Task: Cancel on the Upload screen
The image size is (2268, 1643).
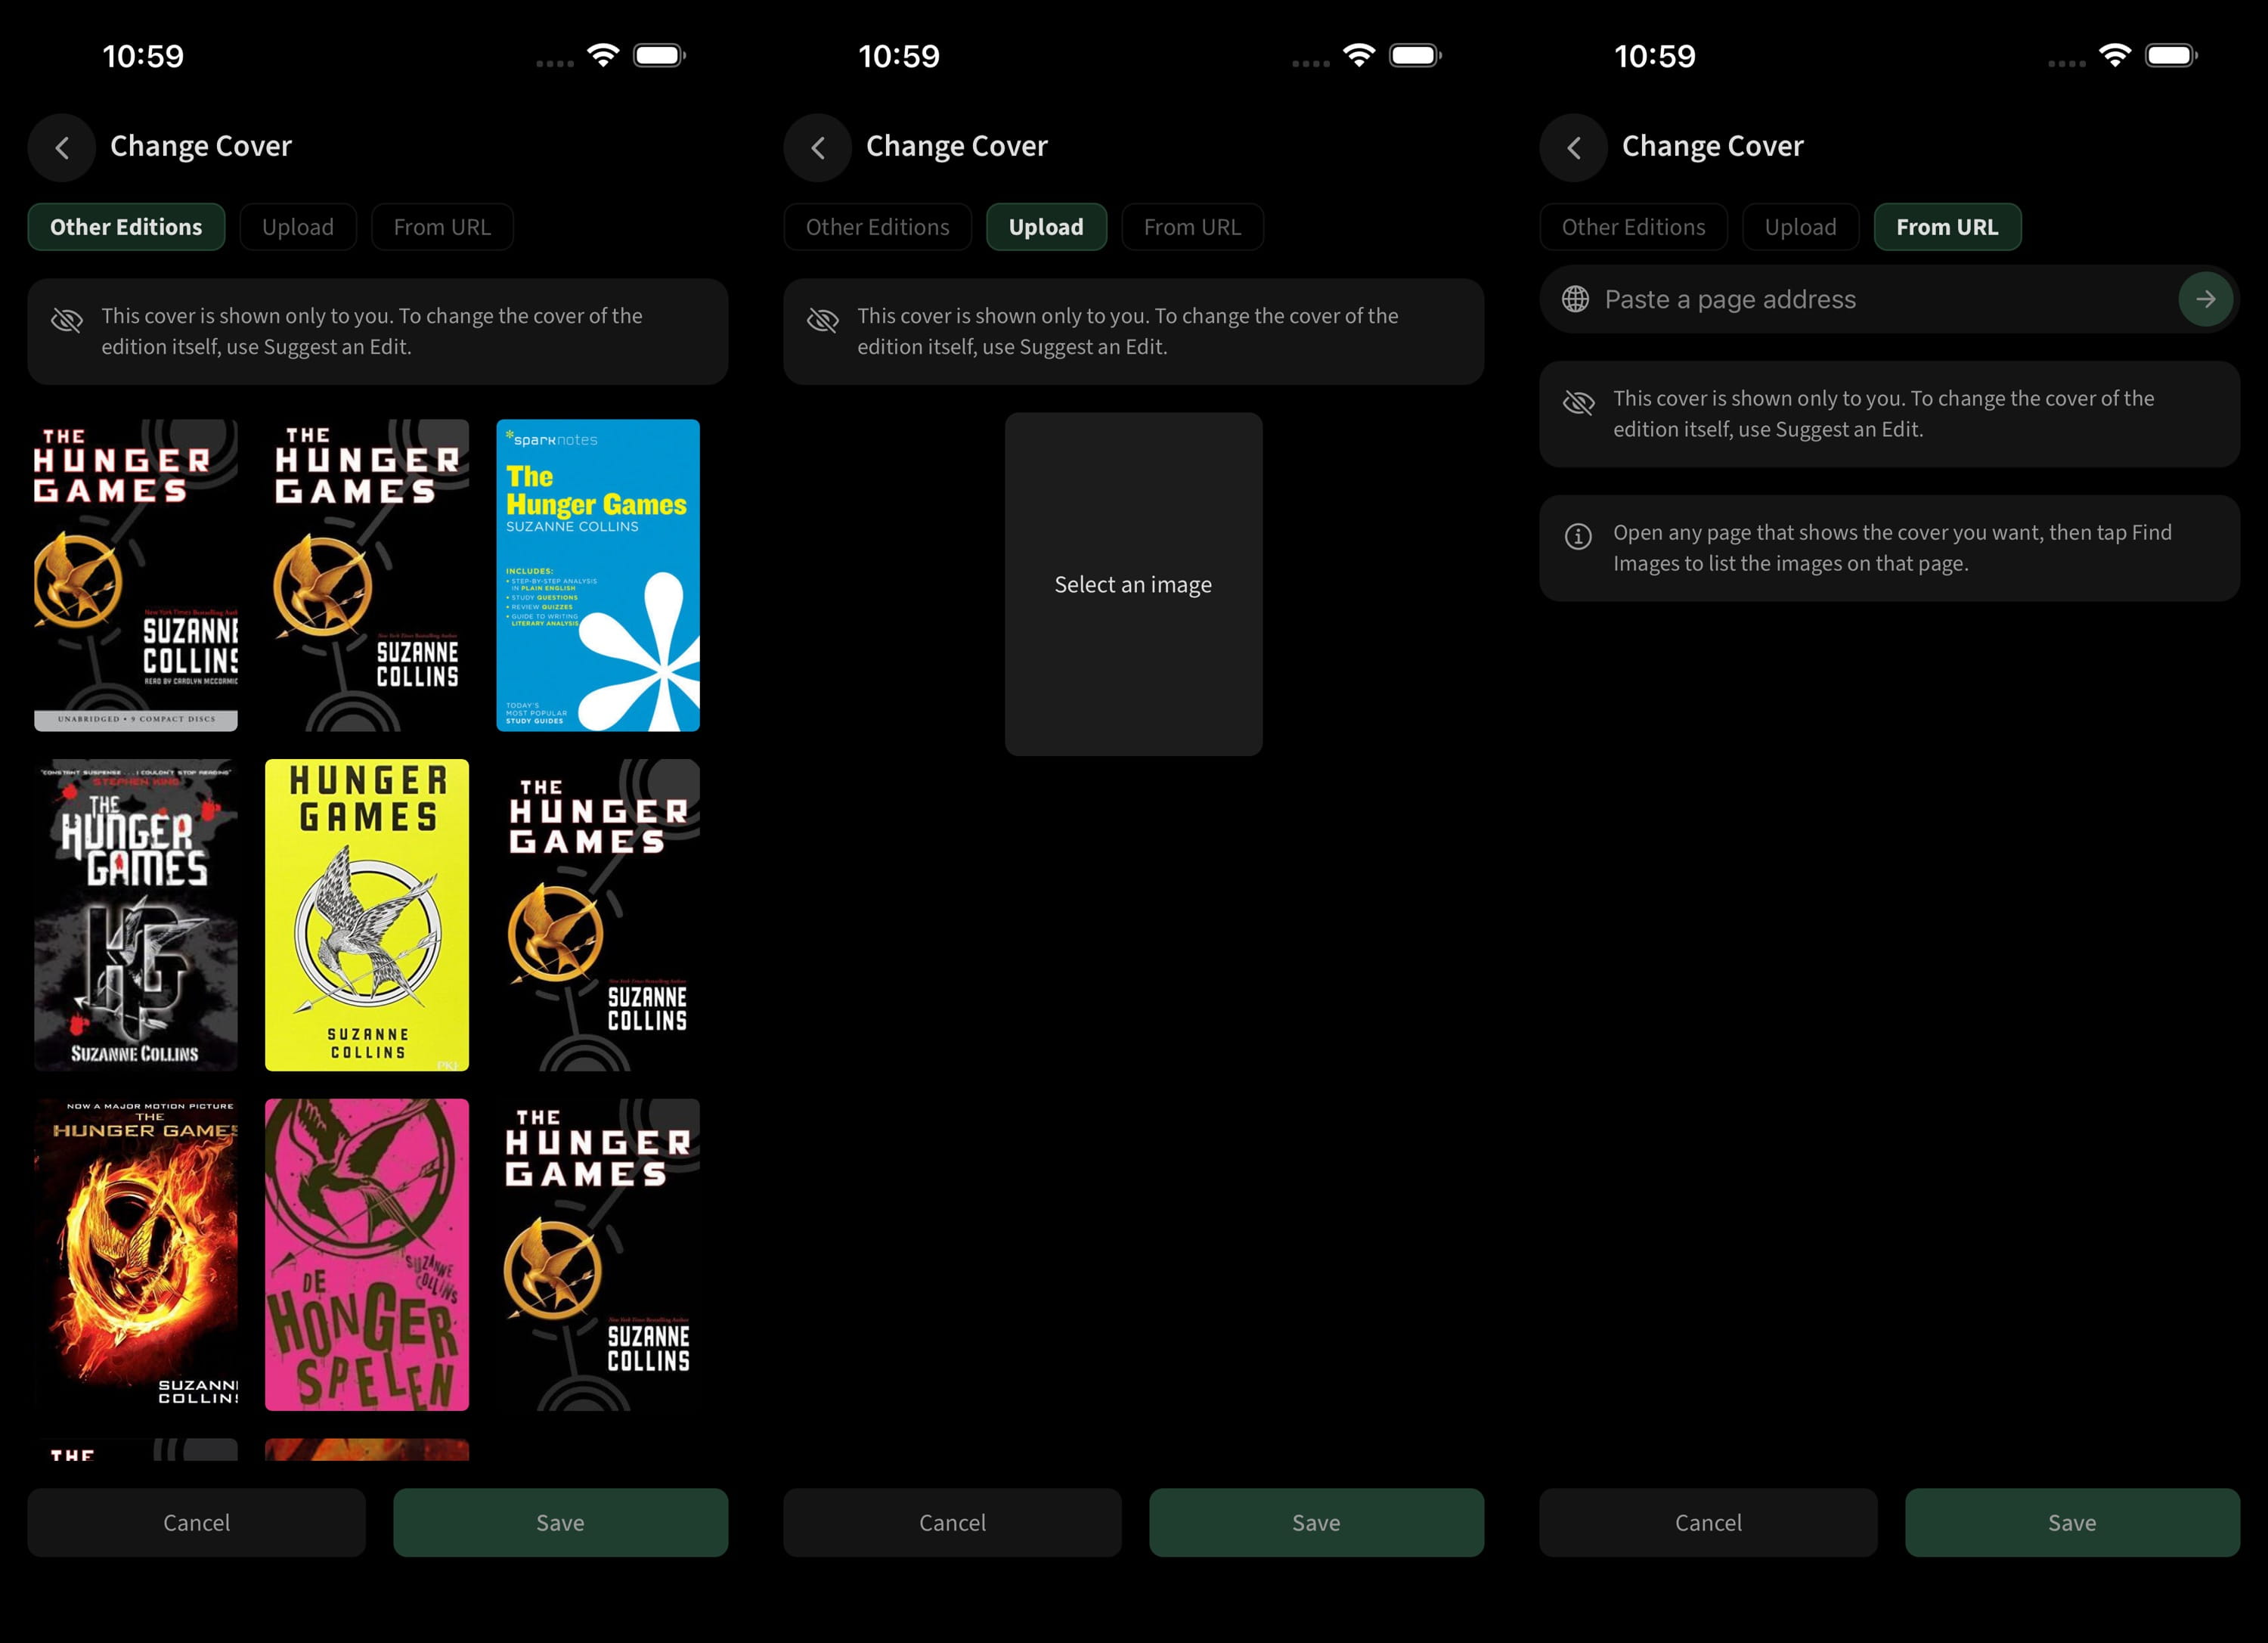Action: (953, 1522)
